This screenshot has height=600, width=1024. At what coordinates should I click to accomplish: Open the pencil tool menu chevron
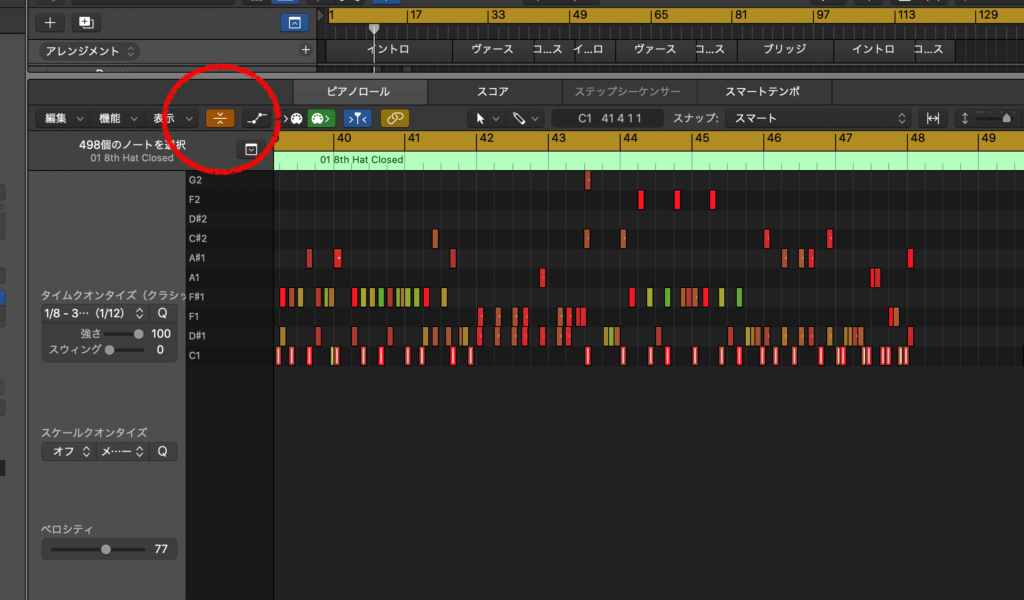[535, 119]
